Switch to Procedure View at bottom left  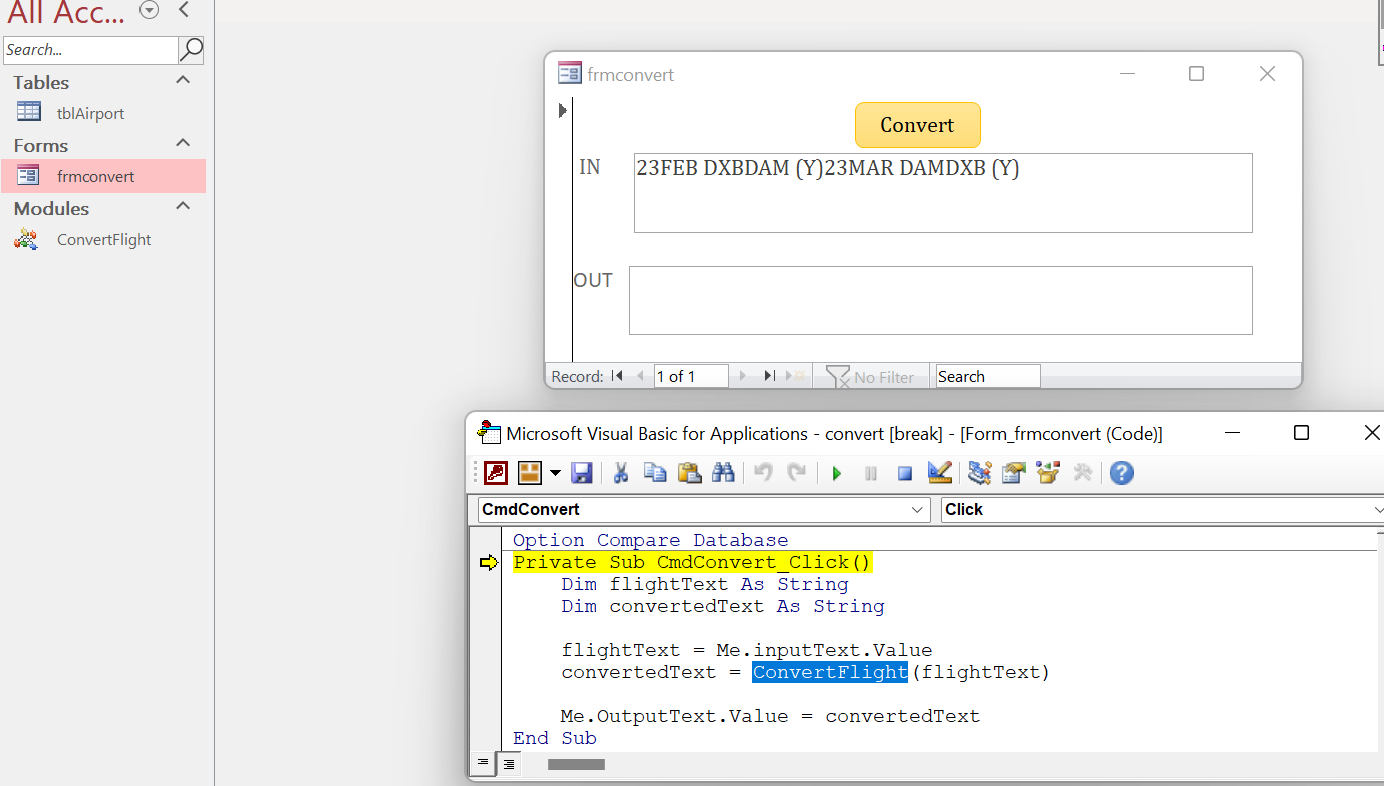coord(483,764)
